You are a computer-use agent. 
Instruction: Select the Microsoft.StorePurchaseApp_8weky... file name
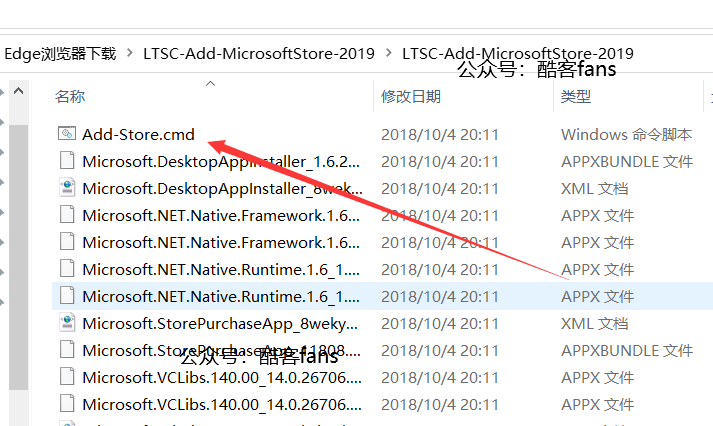click(x=220, y=324)
